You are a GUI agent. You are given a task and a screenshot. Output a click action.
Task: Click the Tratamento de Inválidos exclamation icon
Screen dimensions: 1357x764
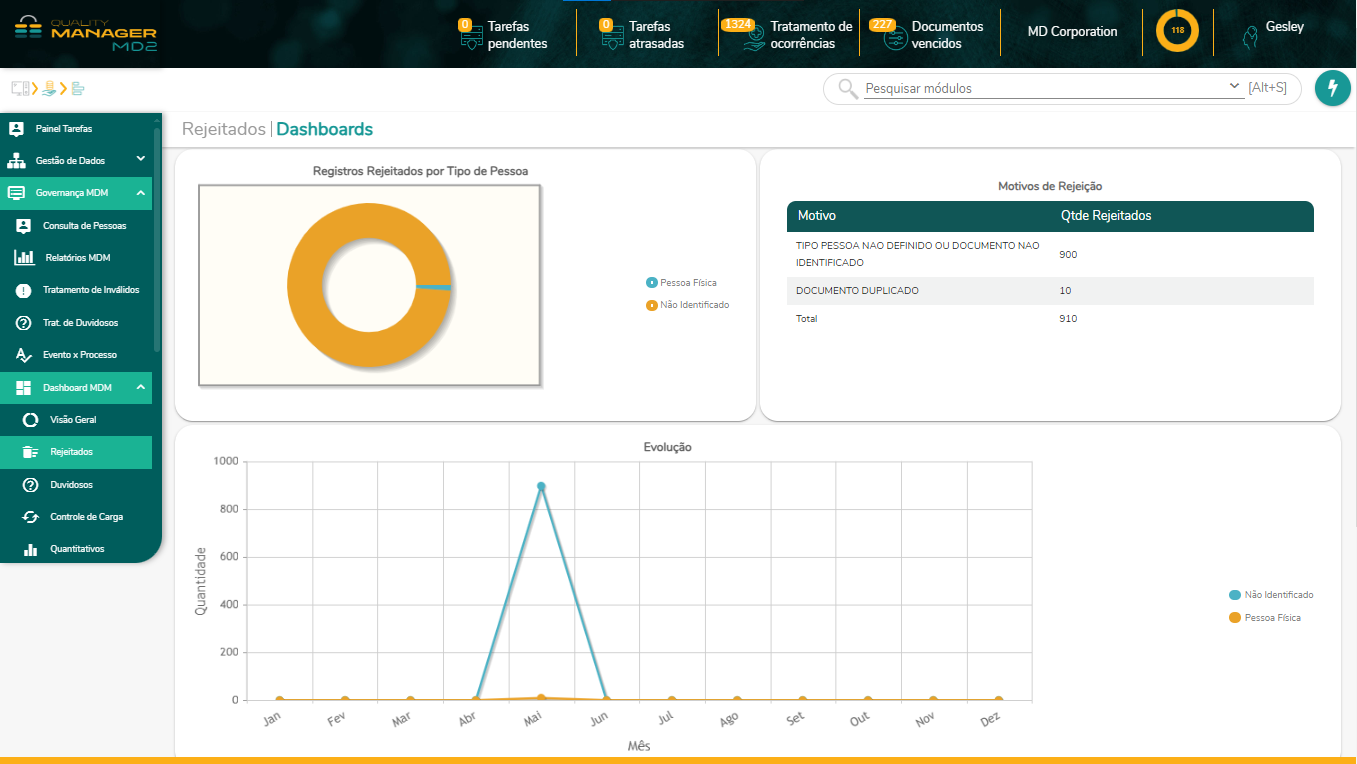[24, 290]
